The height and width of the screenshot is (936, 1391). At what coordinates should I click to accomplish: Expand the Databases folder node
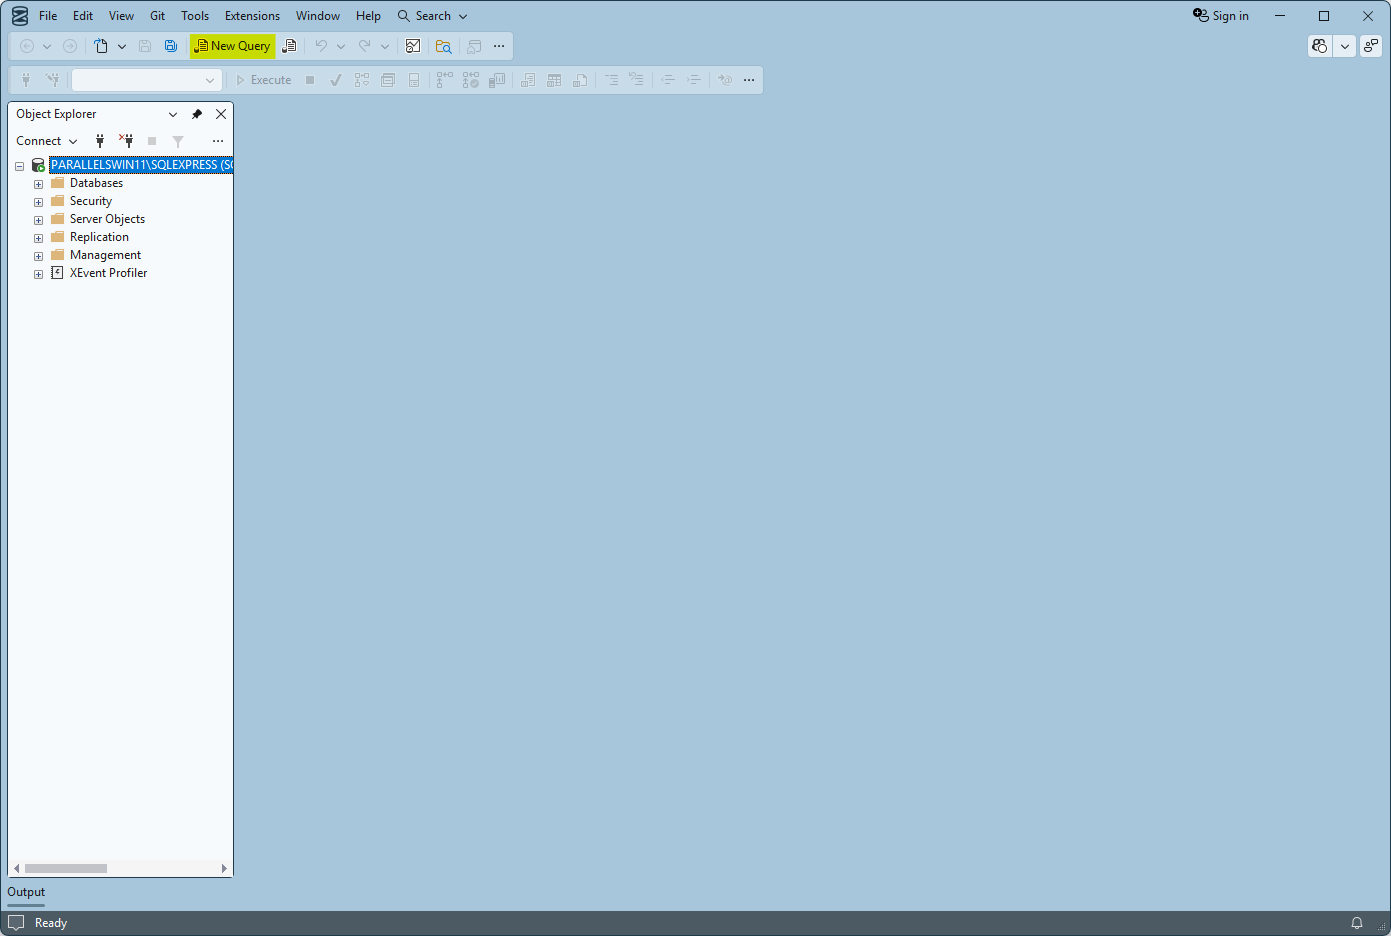coord(38,184)
